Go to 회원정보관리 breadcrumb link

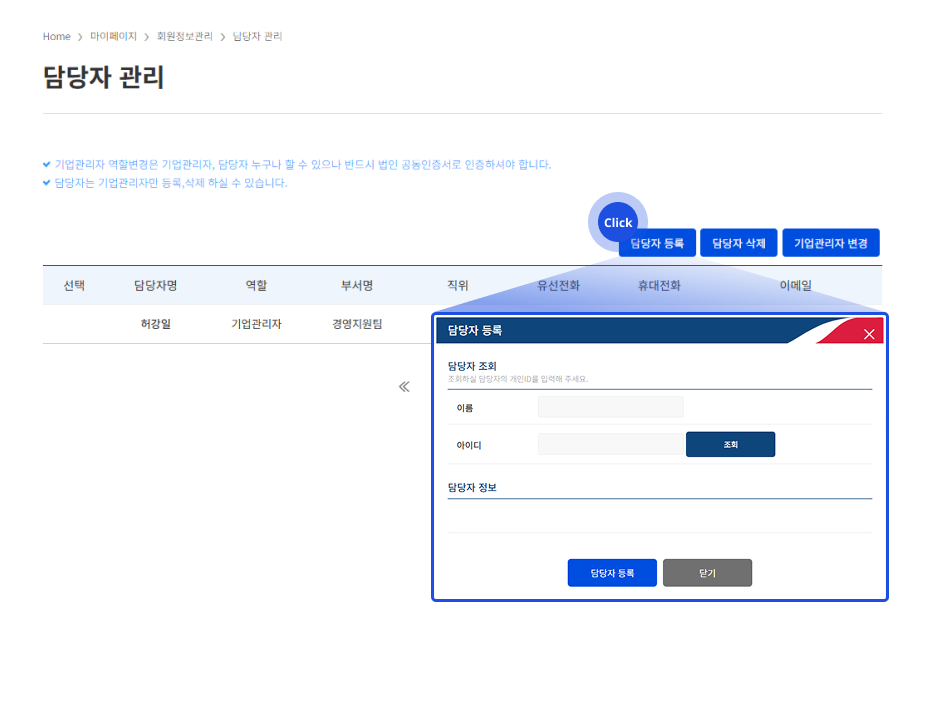click(185, 37)
